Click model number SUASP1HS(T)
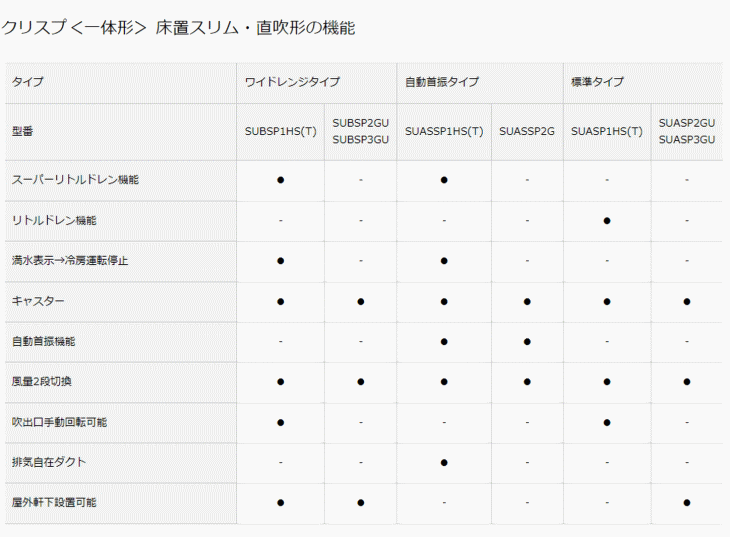The image size is (730, 537). (607, 131)
